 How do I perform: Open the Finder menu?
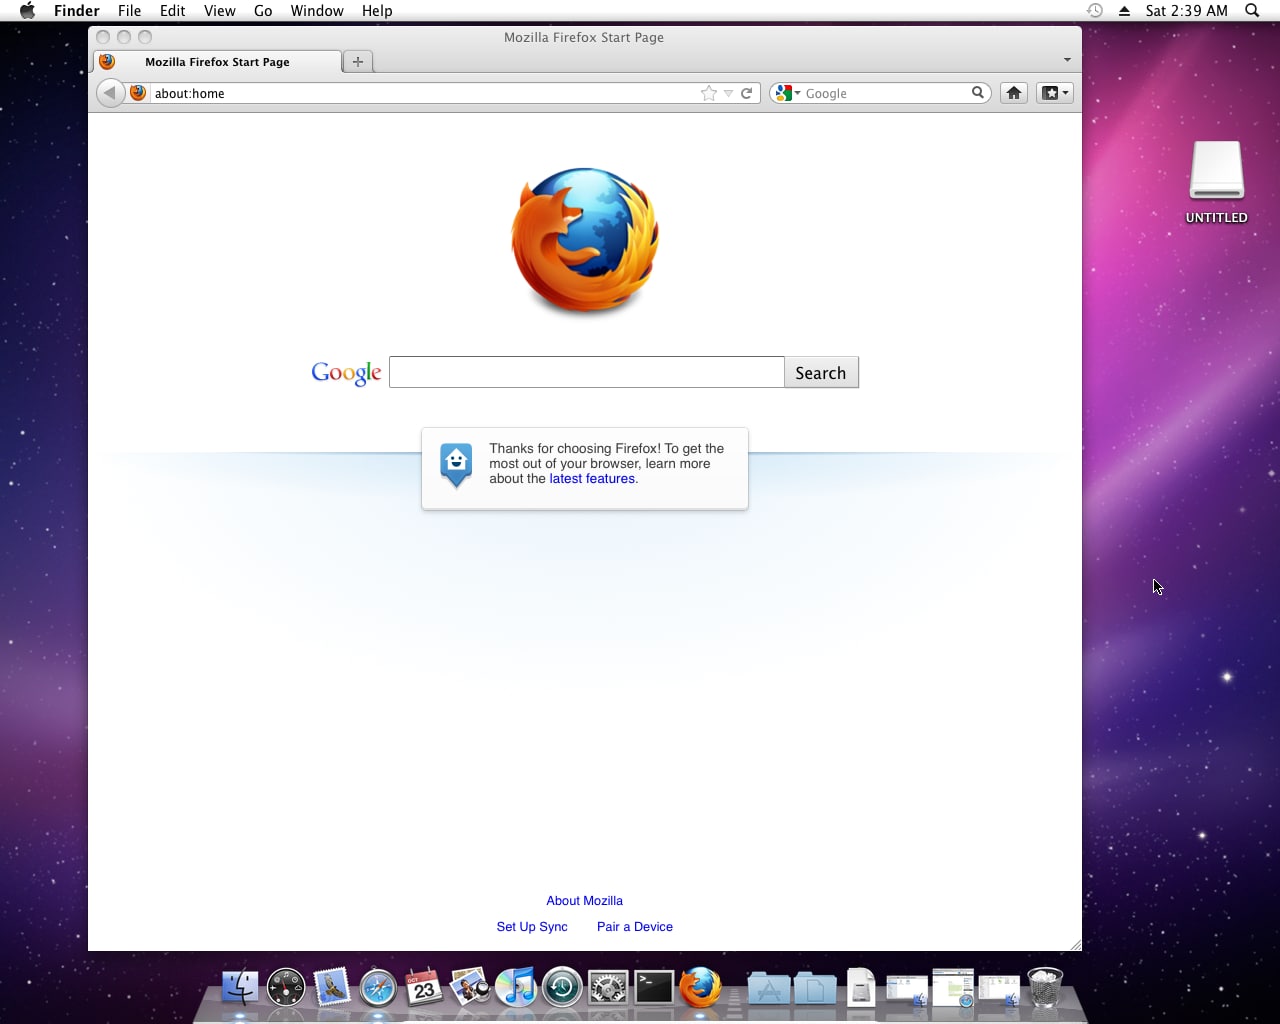click(77, 10)
